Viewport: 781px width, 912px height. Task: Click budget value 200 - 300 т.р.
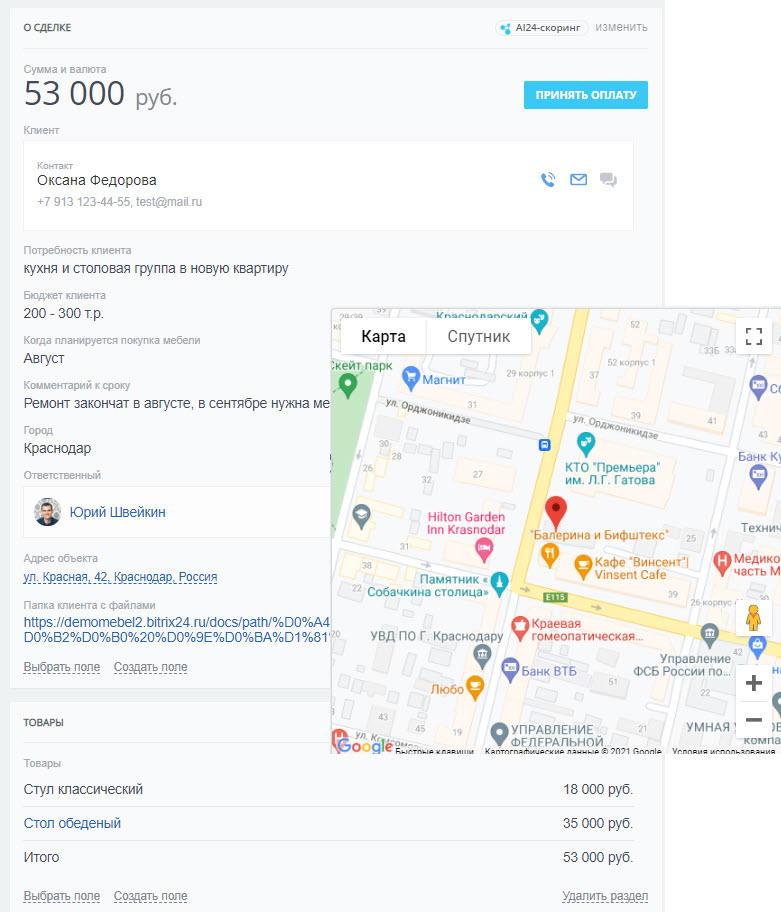click(63, 314)
